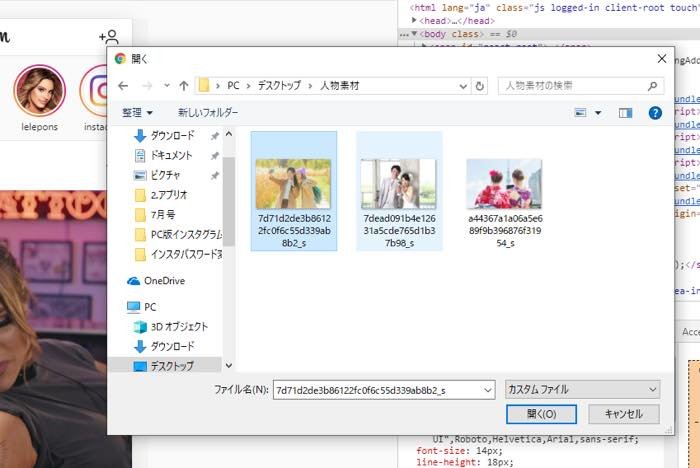The height and width of the screenshot is (468, 700).
Task: Click the キャンセル button
Action: 624,414
